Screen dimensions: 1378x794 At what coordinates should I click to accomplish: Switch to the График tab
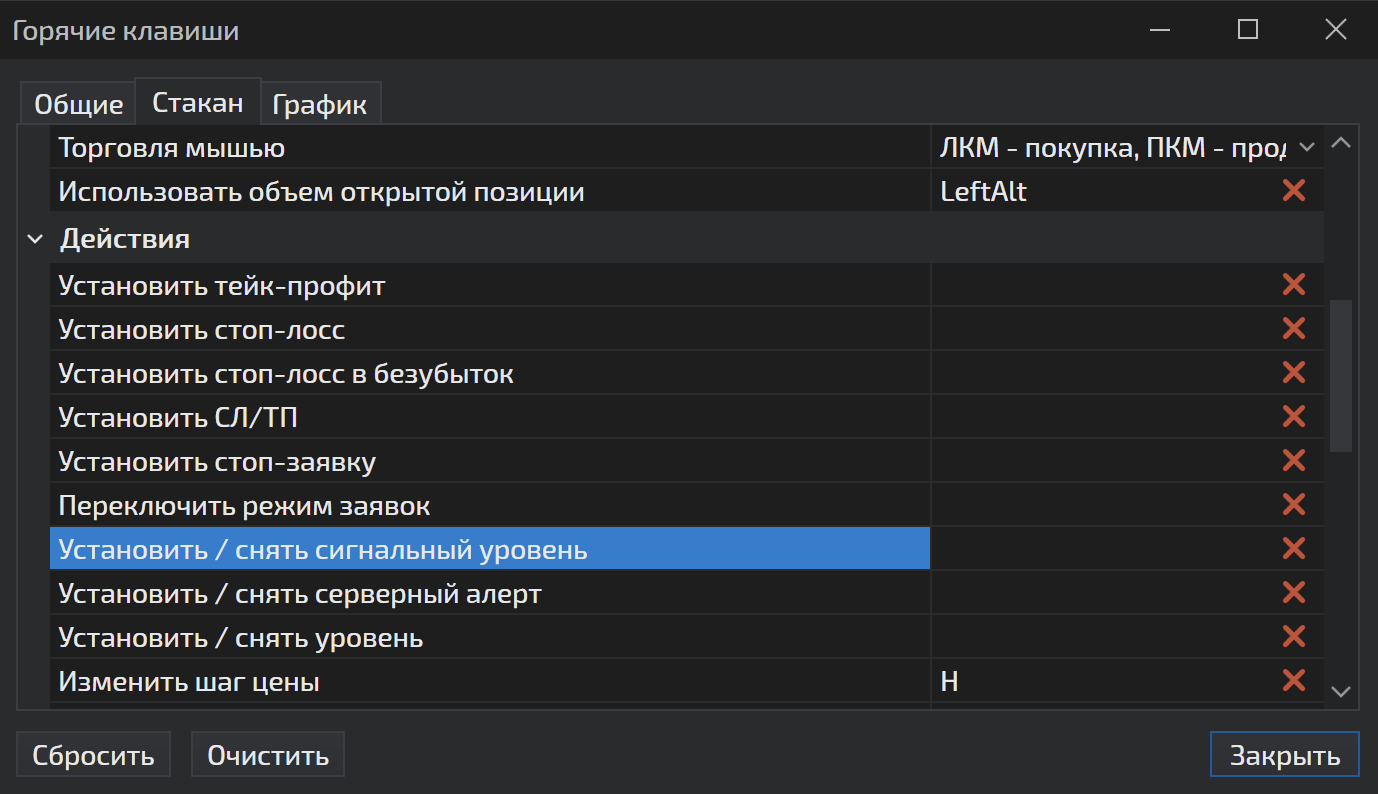[319, 104]
